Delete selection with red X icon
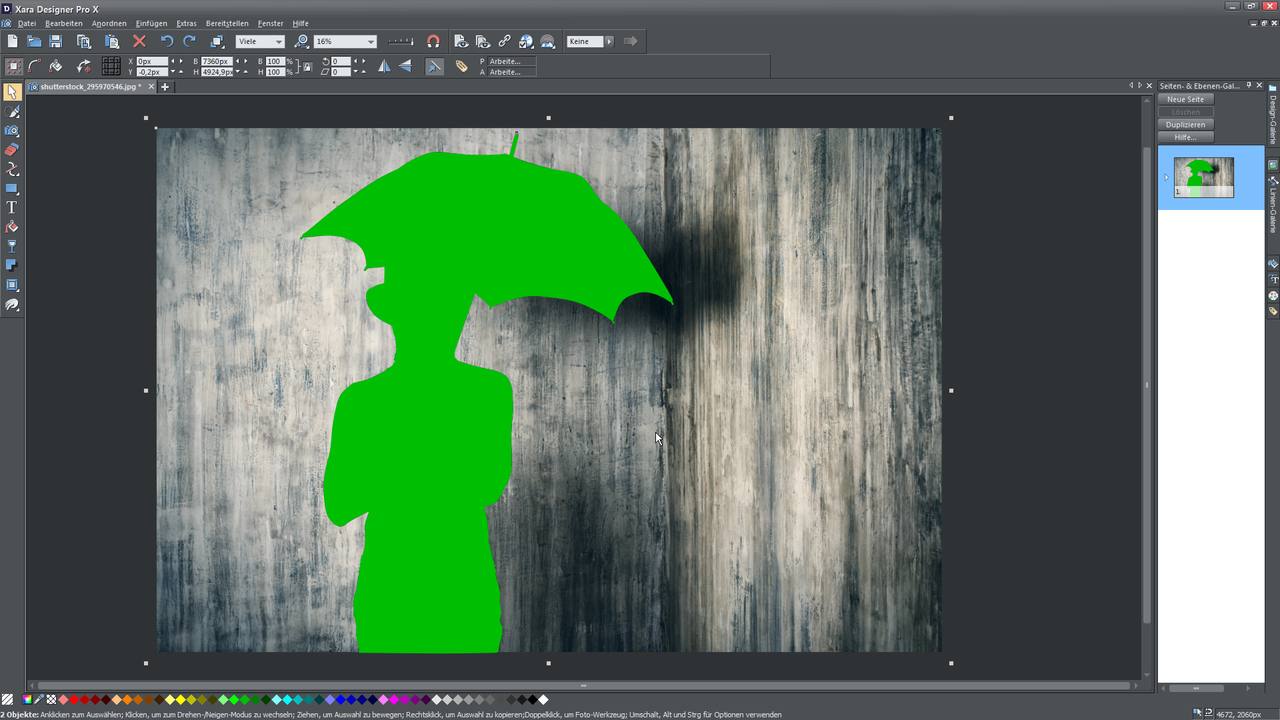Image resolution: width=1280 pixels, height=720 pixels. point(139,41)
